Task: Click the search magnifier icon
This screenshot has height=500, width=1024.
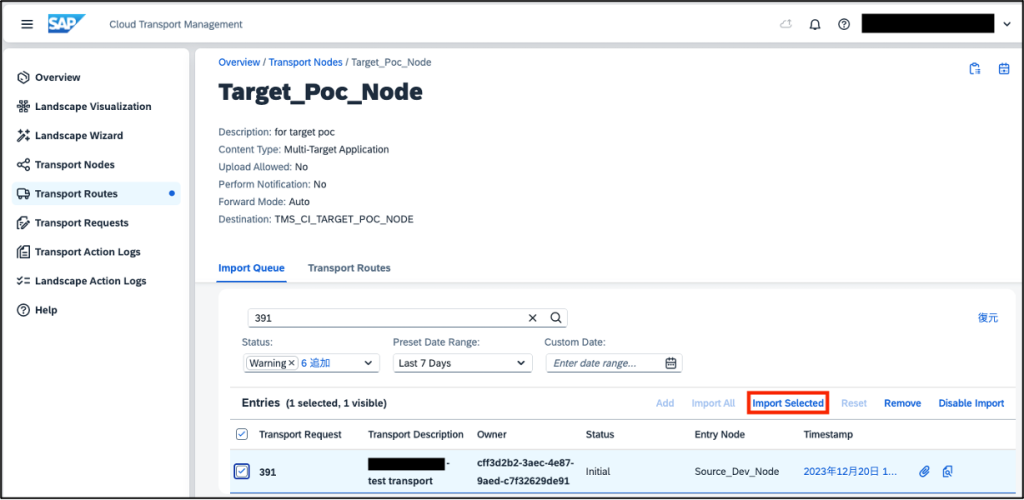Action: coord(556,318)
